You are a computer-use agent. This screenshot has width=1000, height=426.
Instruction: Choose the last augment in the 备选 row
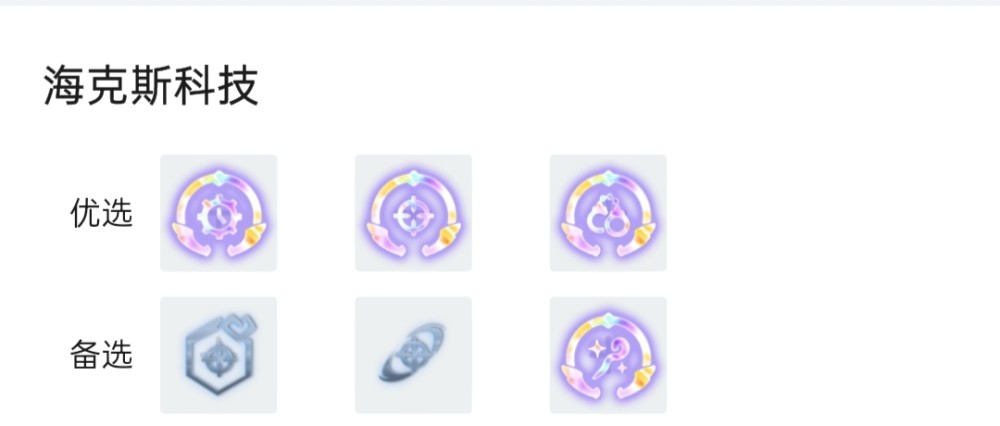tap(608, 355)
